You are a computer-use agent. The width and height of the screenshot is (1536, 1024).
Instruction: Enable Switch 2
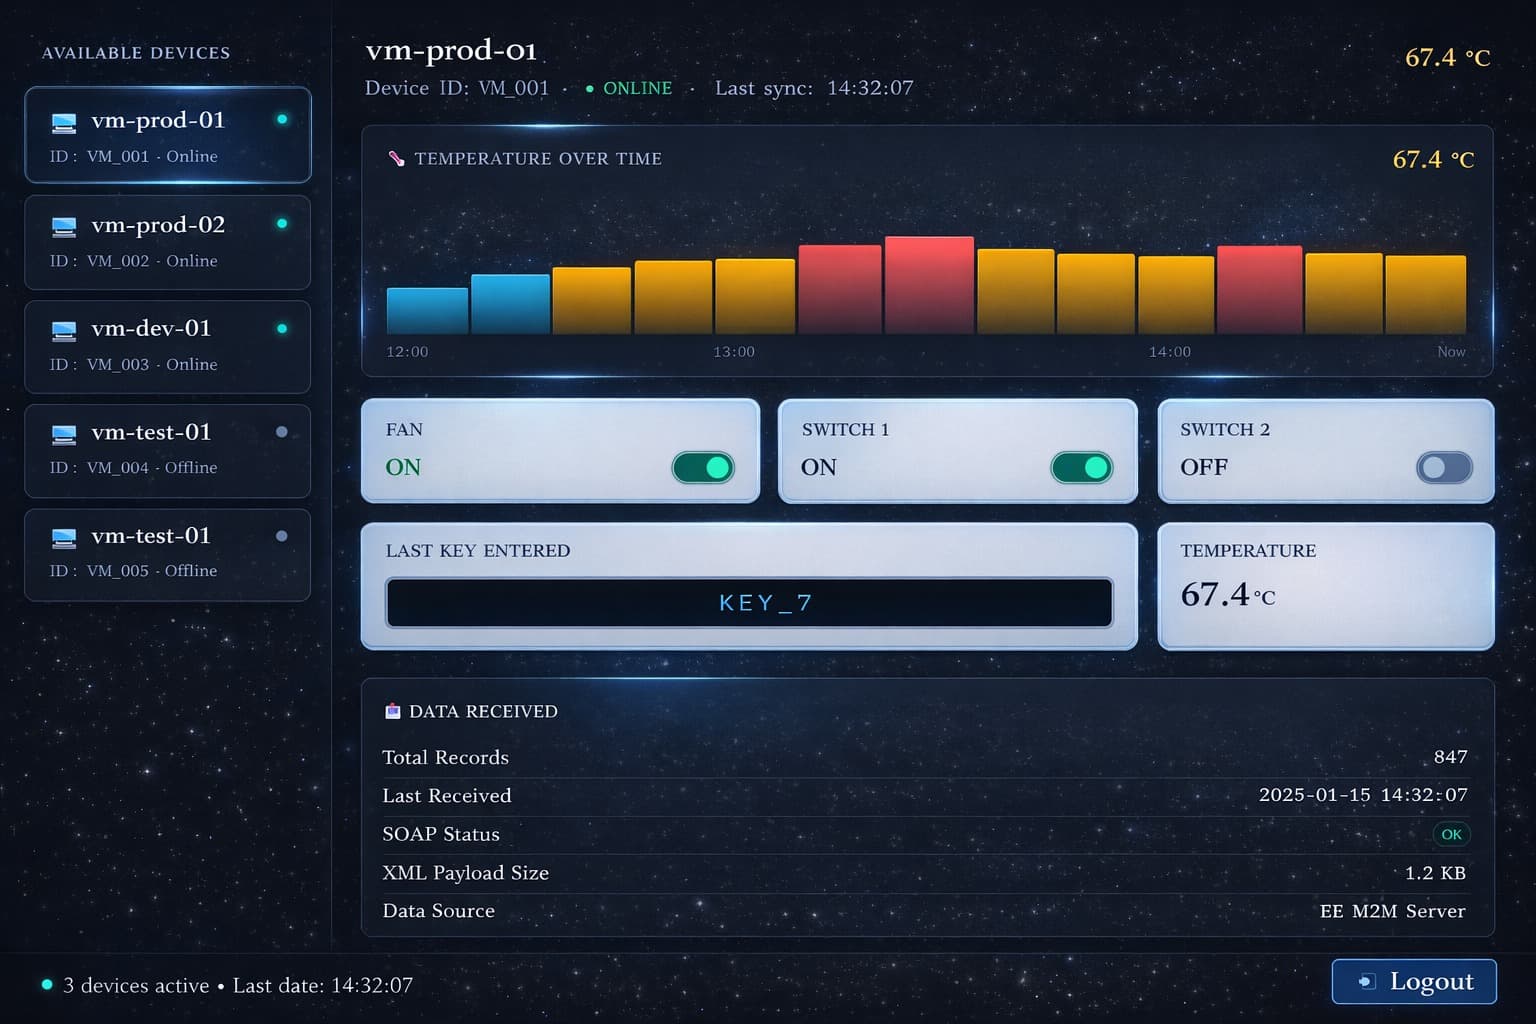(x=1443, y=467)
